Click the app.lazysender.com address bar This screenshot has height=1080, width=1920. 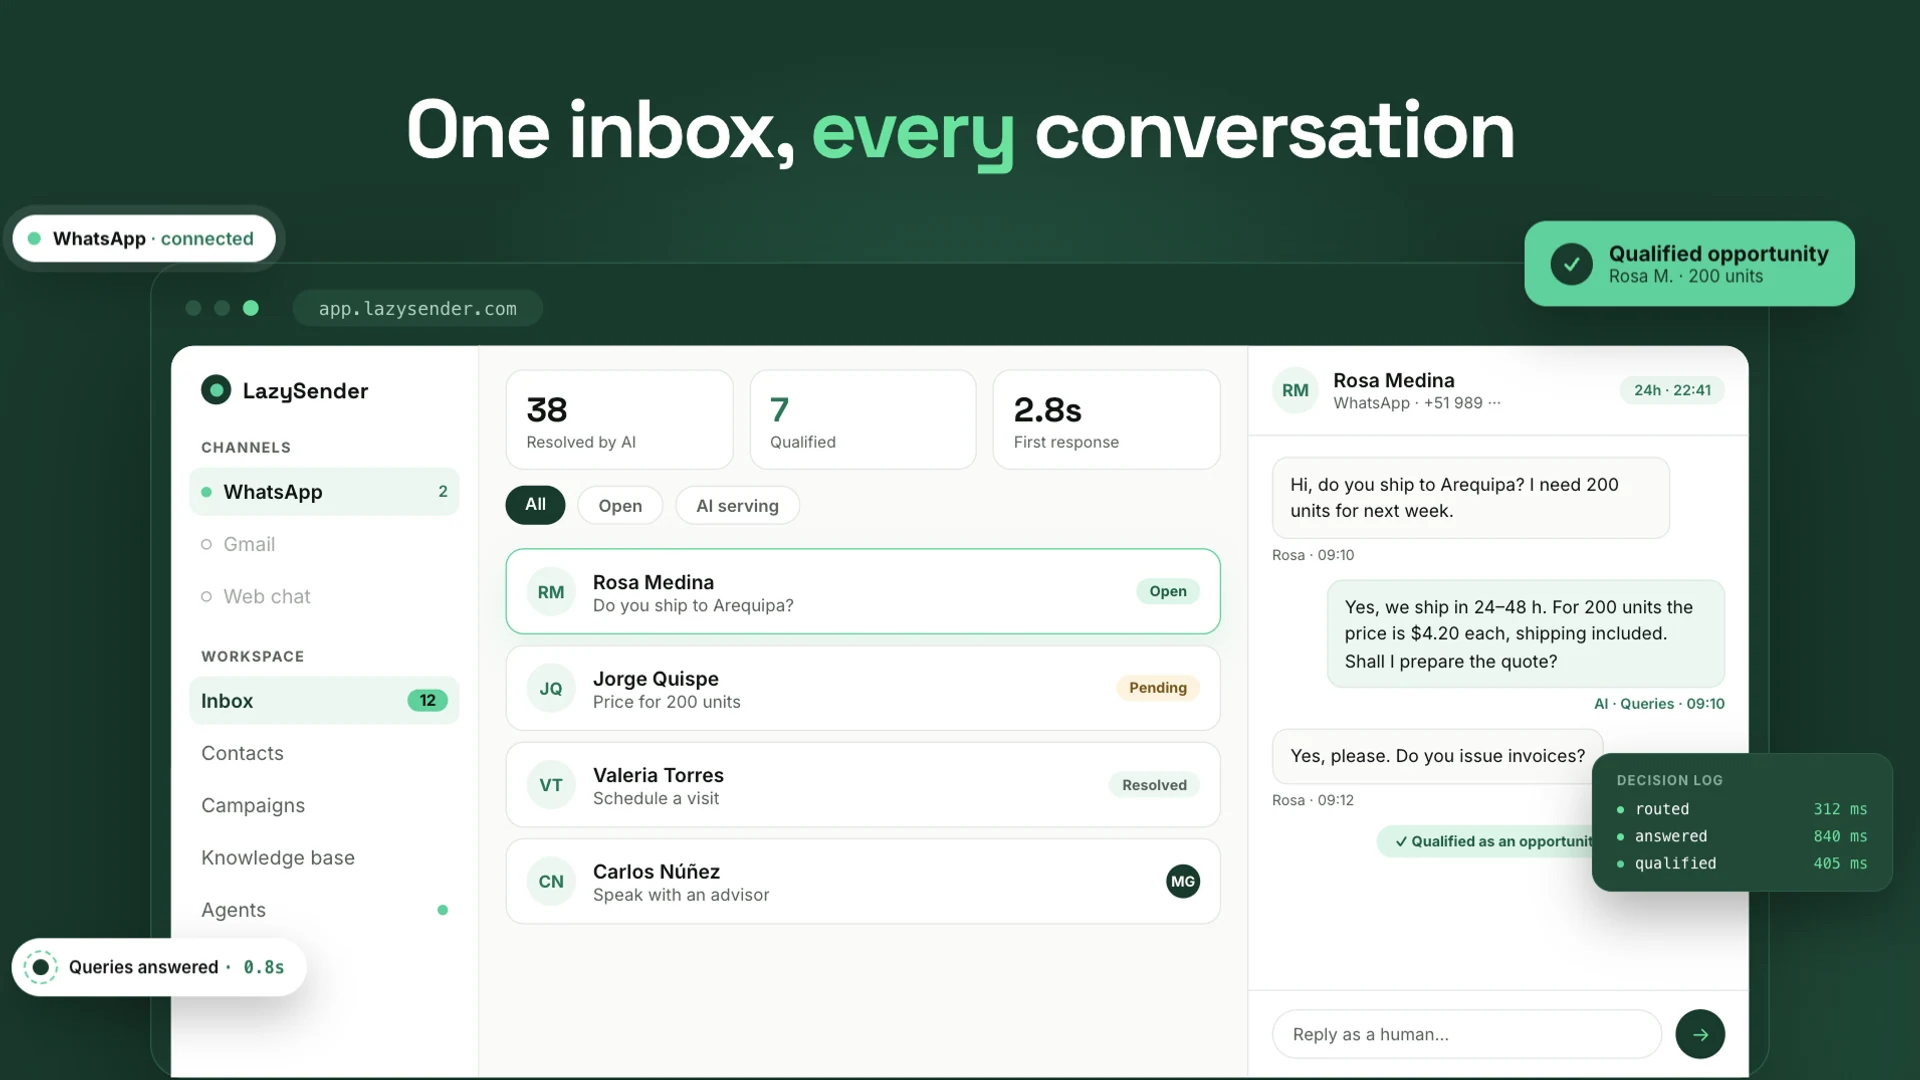point(418,308)
